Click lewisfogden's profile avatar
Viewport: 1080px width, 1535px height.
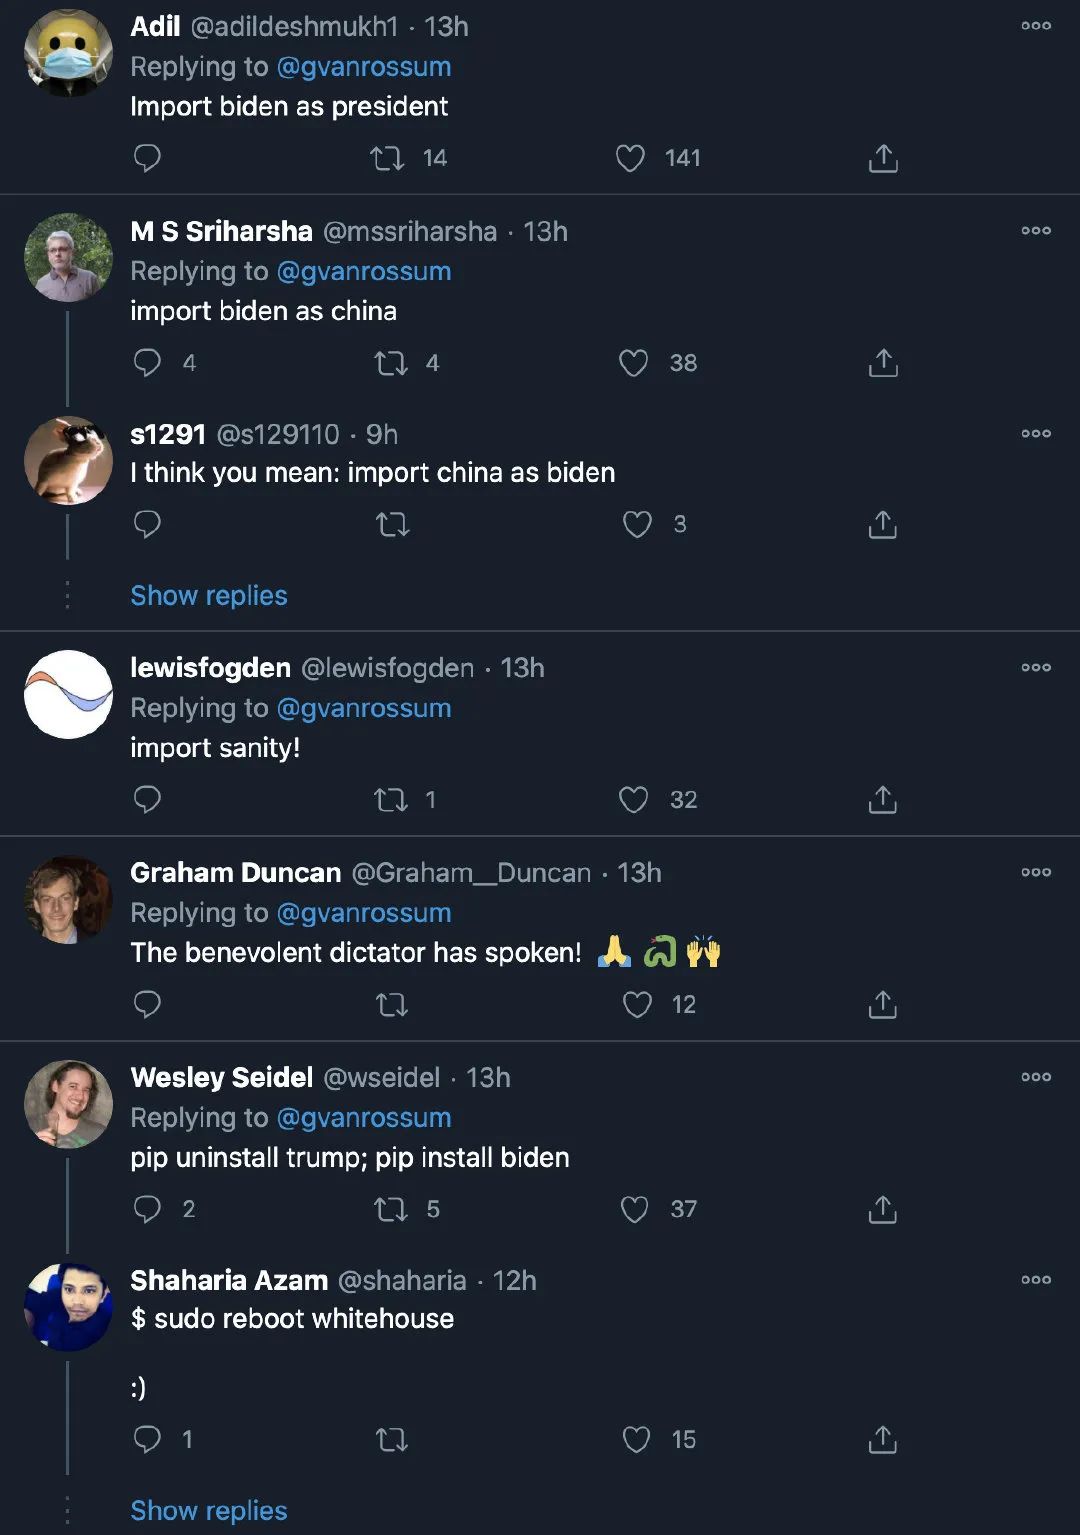pos(68,695)
